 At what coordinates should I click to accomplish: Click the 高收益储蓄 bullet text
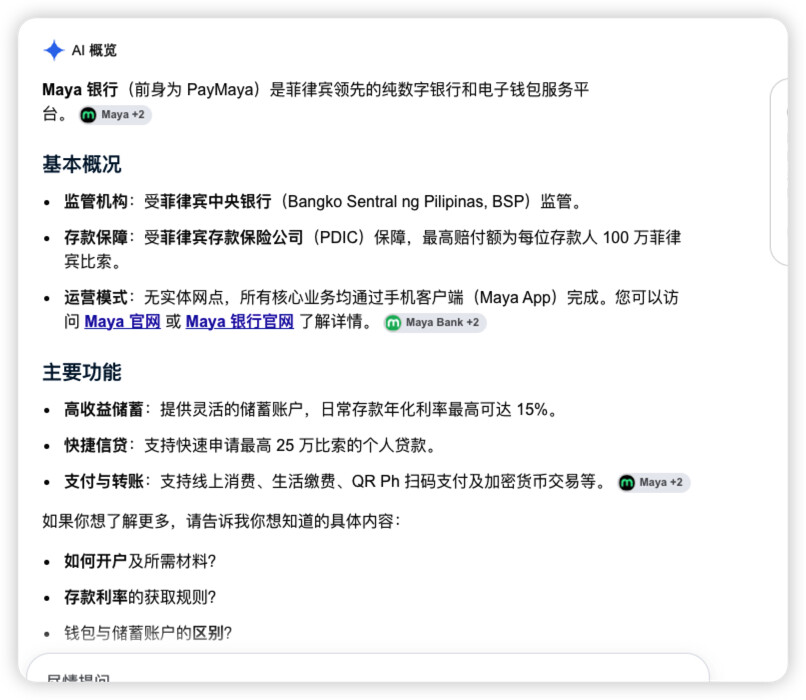[310, 410]
